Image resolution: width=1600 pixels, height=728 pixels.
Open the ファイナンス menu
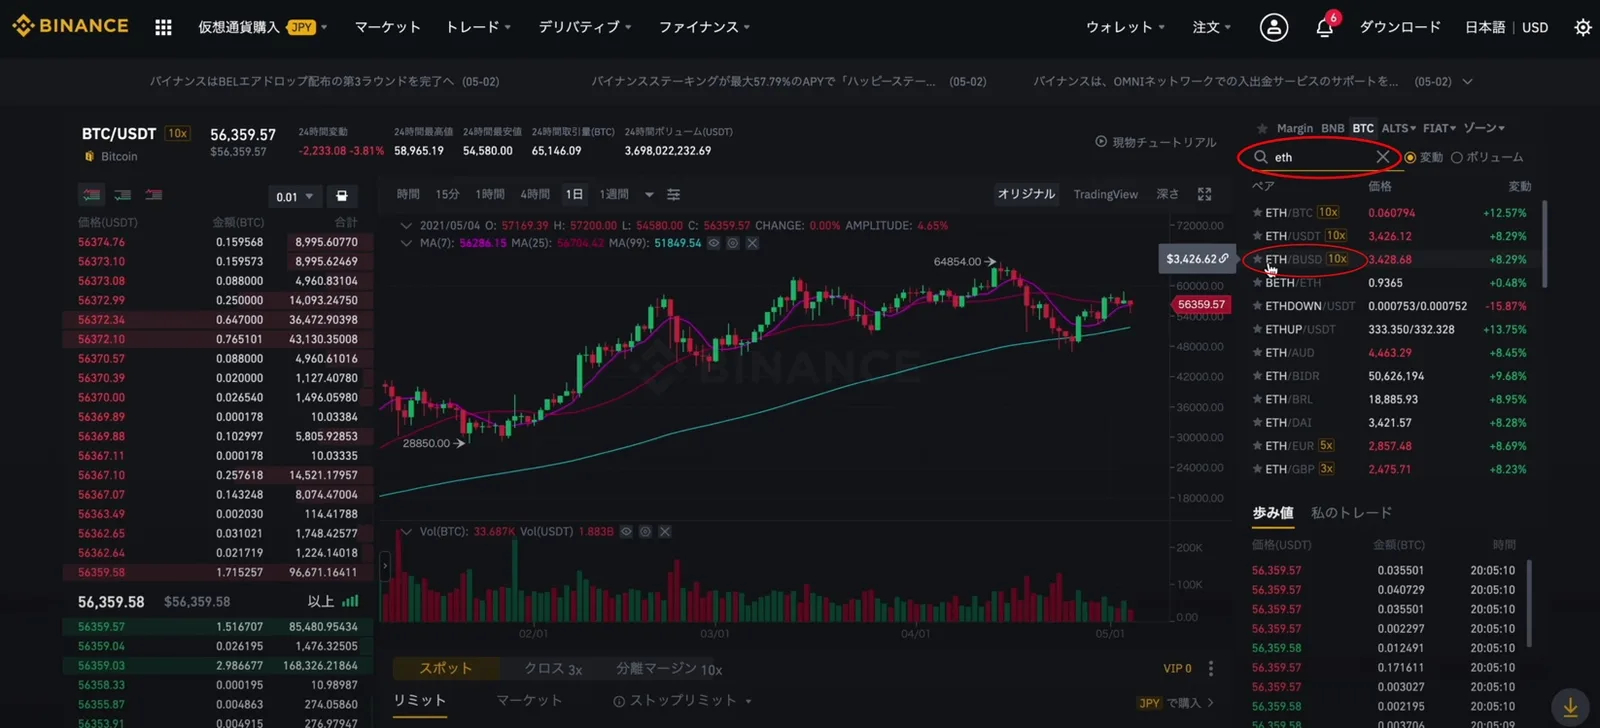click(x=704, y=27)
